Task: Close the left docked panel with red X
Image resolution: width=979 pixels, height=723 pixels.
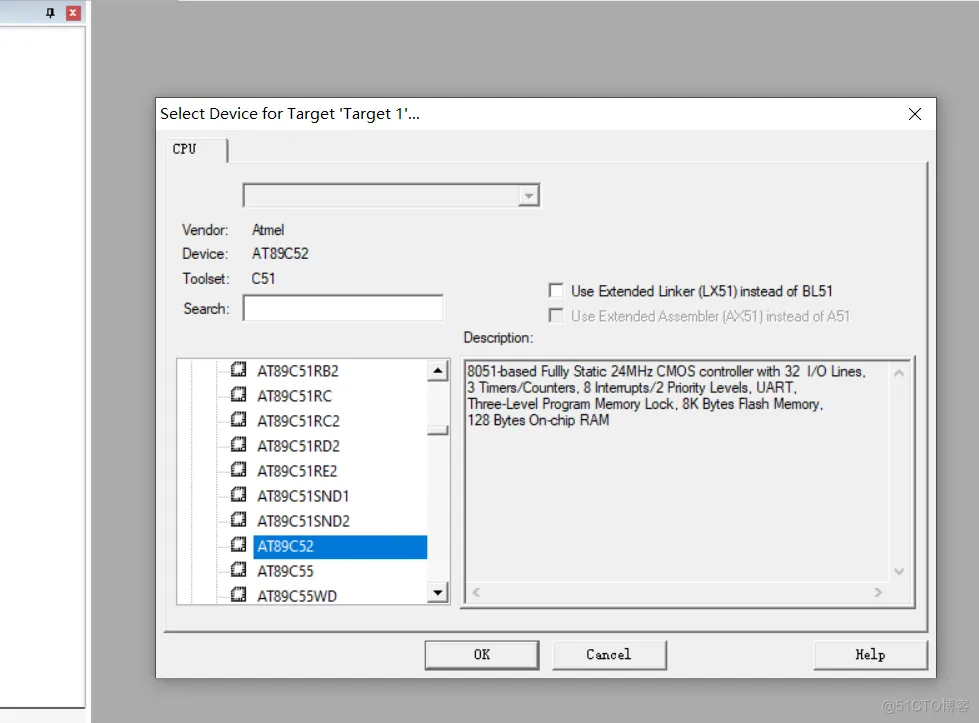Action: [73, 12]
